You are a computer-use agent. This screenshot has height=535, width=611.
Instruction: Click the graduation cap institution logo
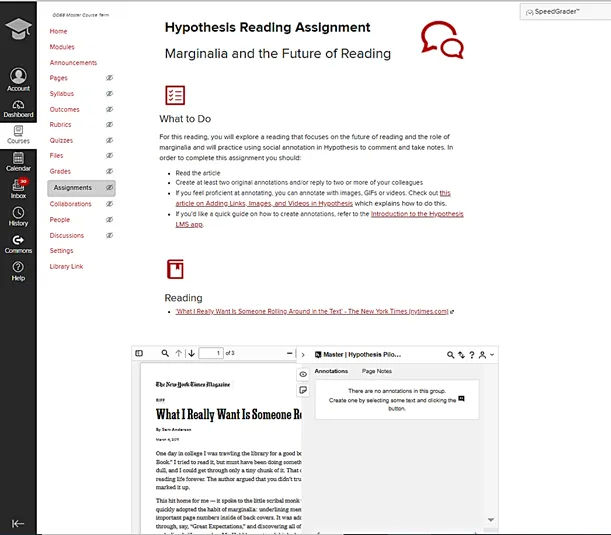[x=18, y=28]
